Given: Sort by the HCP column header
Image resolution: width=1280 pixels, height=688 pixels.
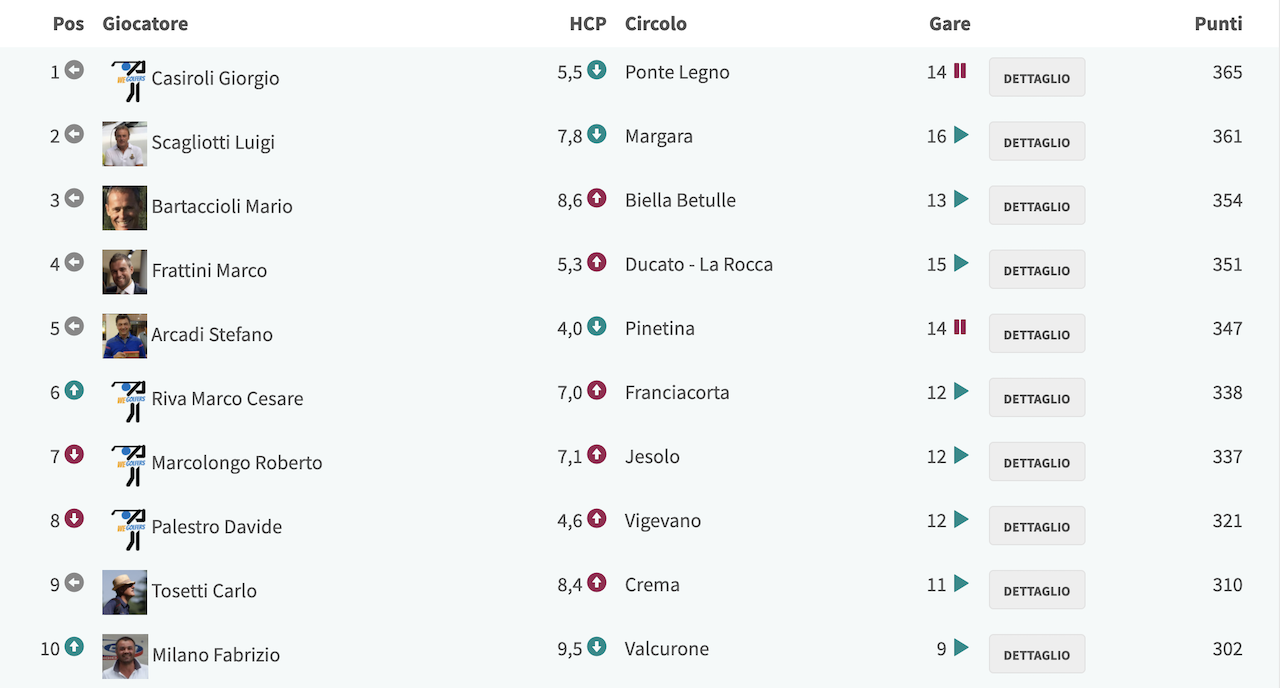Looking at the screenshot, I should (x=588, y=23).
